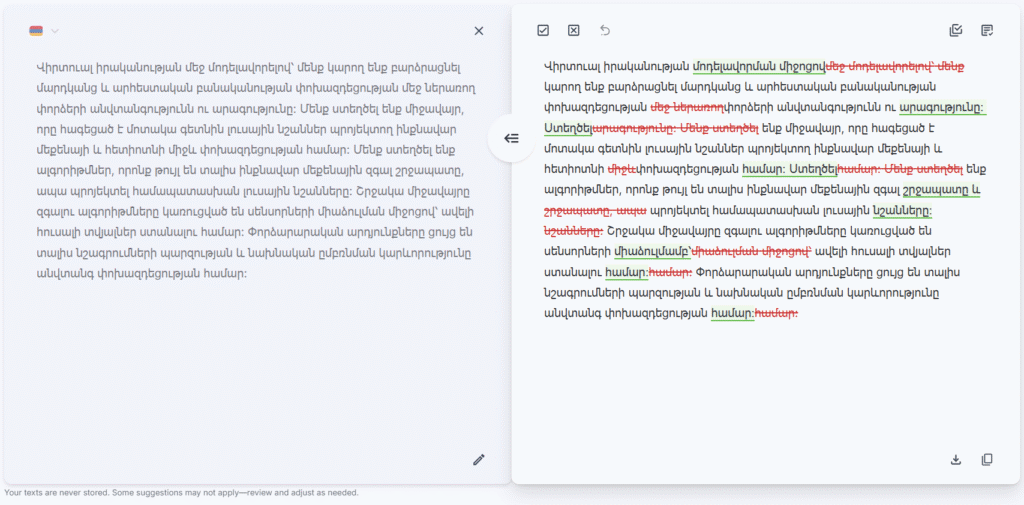The height and width of the screenshot is (505, 1024).
Task: Edit the original text with pencil icon
Action: [479, 460]
